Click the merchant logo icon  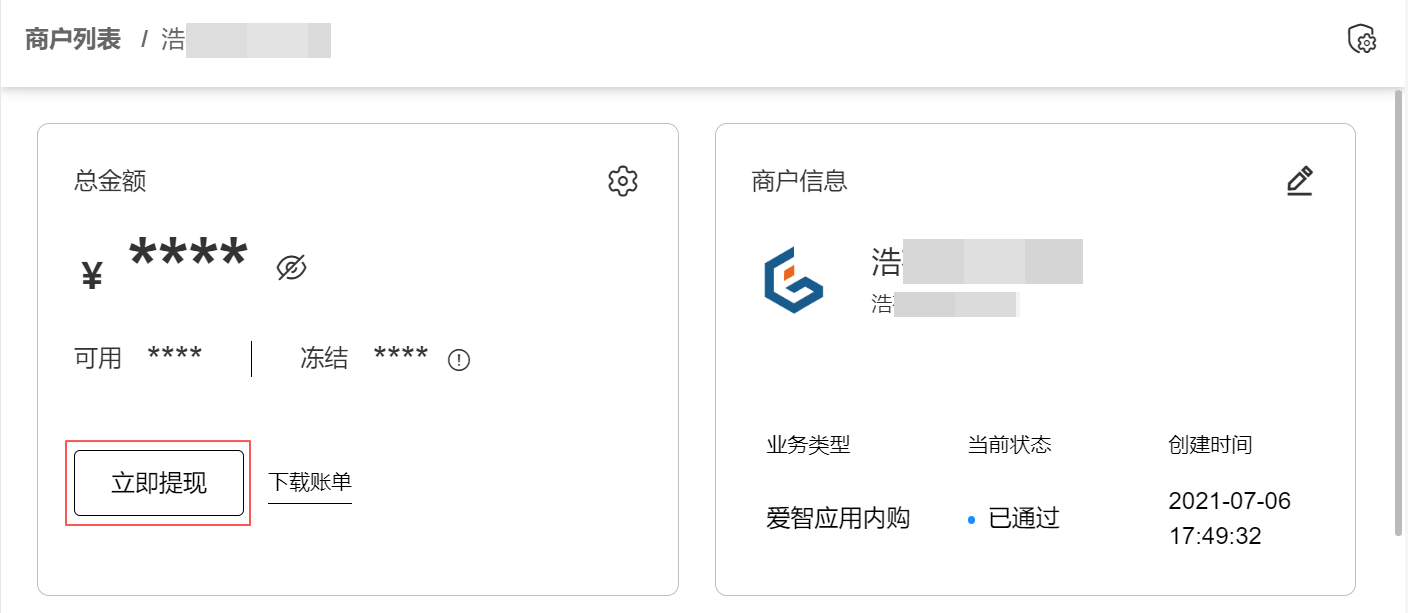(x=795, y=281)
